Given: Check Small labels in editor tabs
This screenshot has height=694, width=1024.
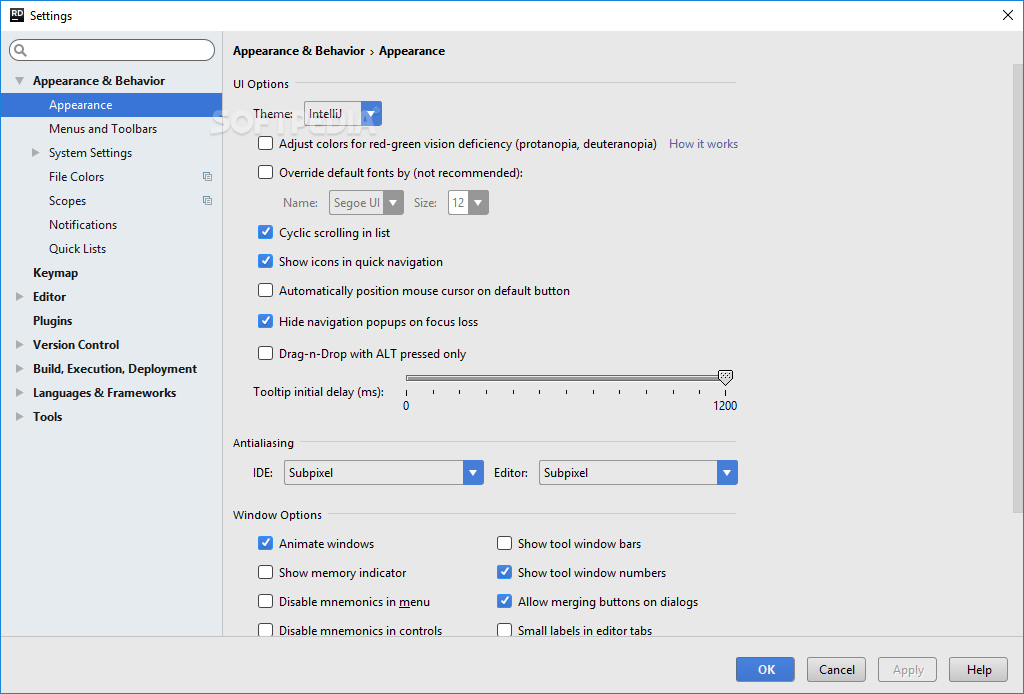Looking at the screenshot, I should click(504, 630).
